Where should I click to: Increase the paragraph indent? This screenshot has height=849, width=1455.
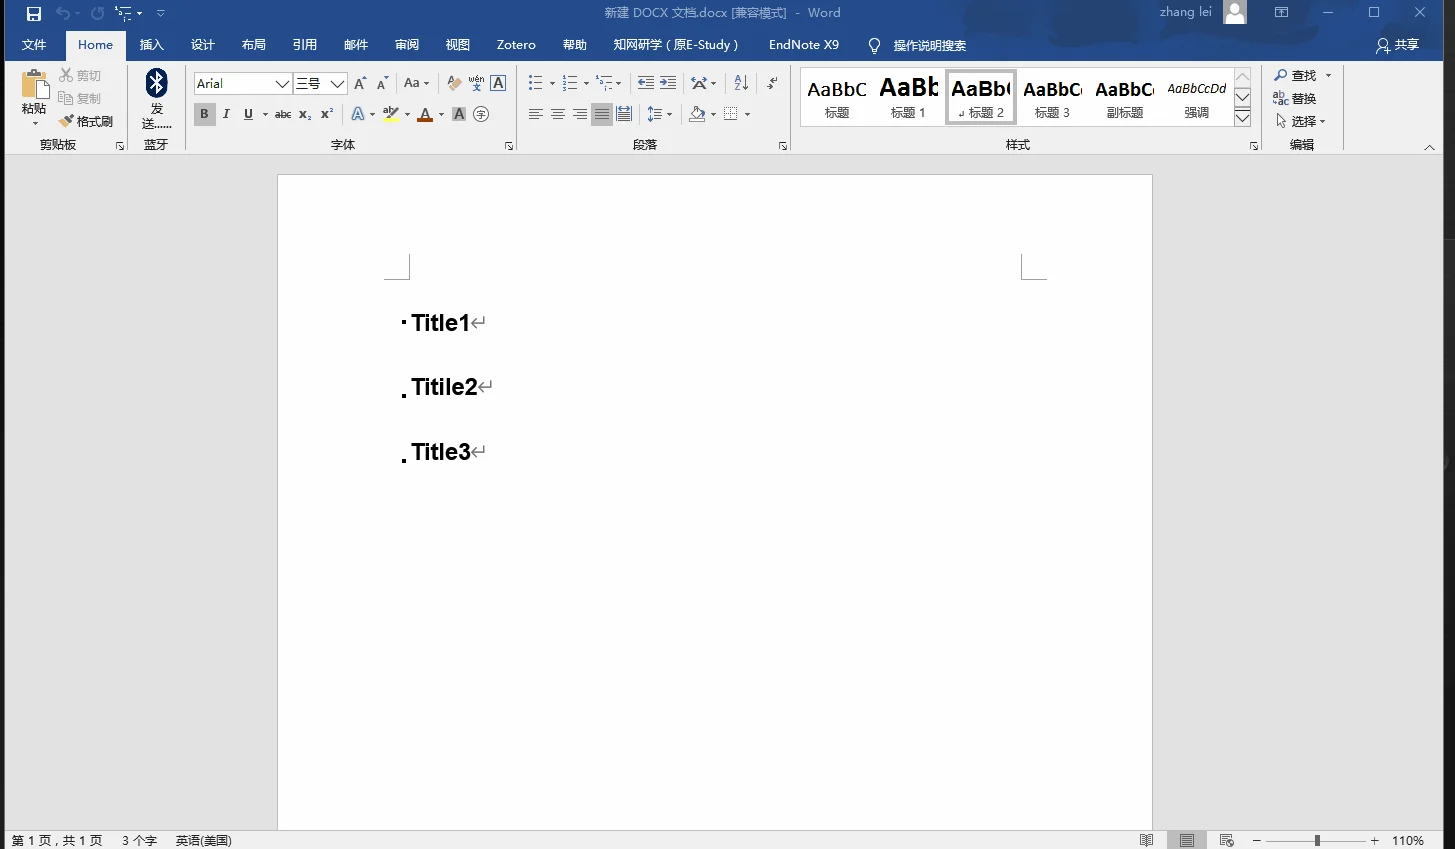pos(668,83)
